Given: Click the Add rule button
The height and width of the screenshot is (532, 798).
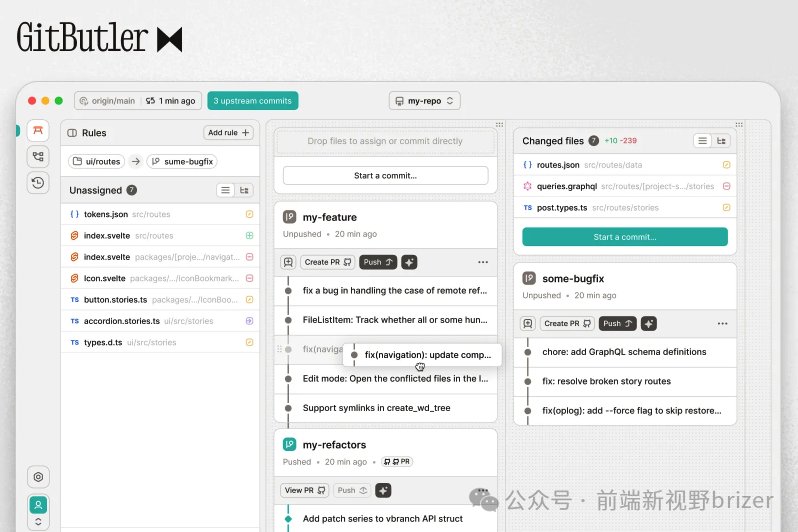Looking at the screenshot, I should click(228, 133).
